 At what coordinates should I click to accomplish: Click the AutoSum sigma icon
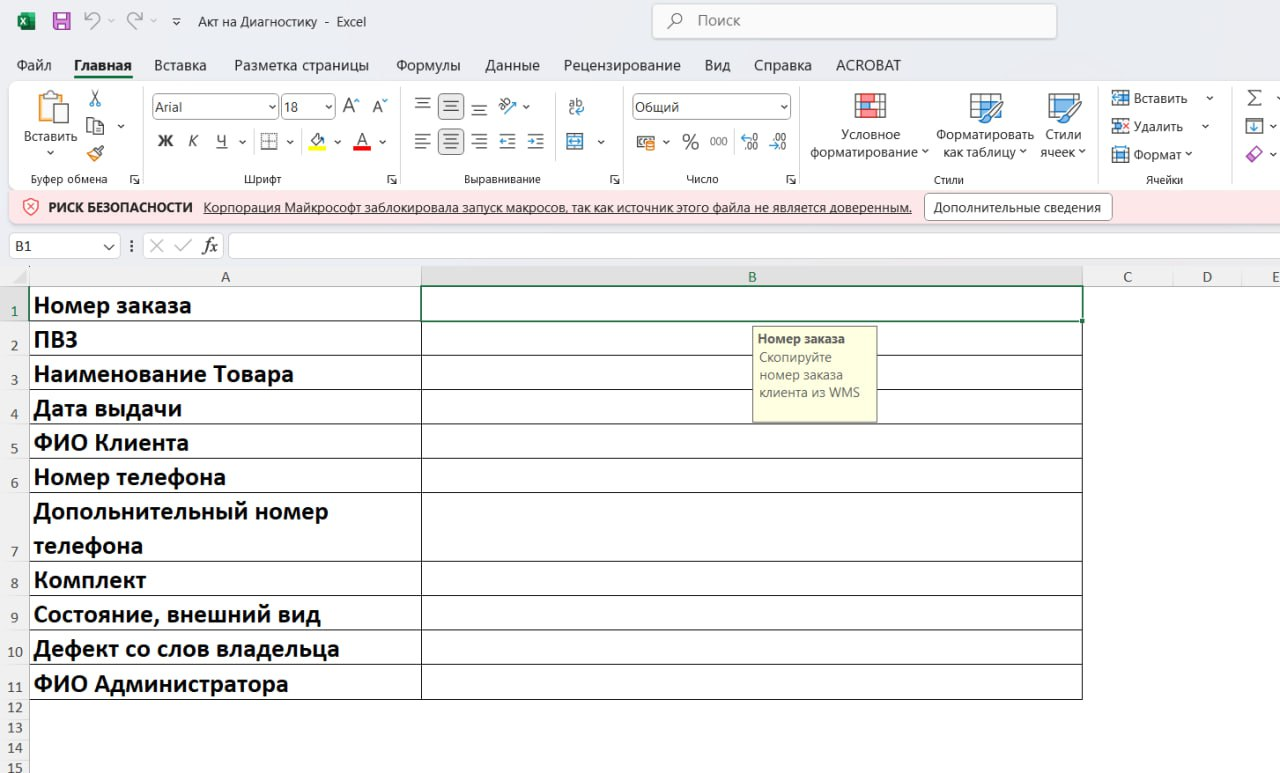click(x=1254, y=98)
